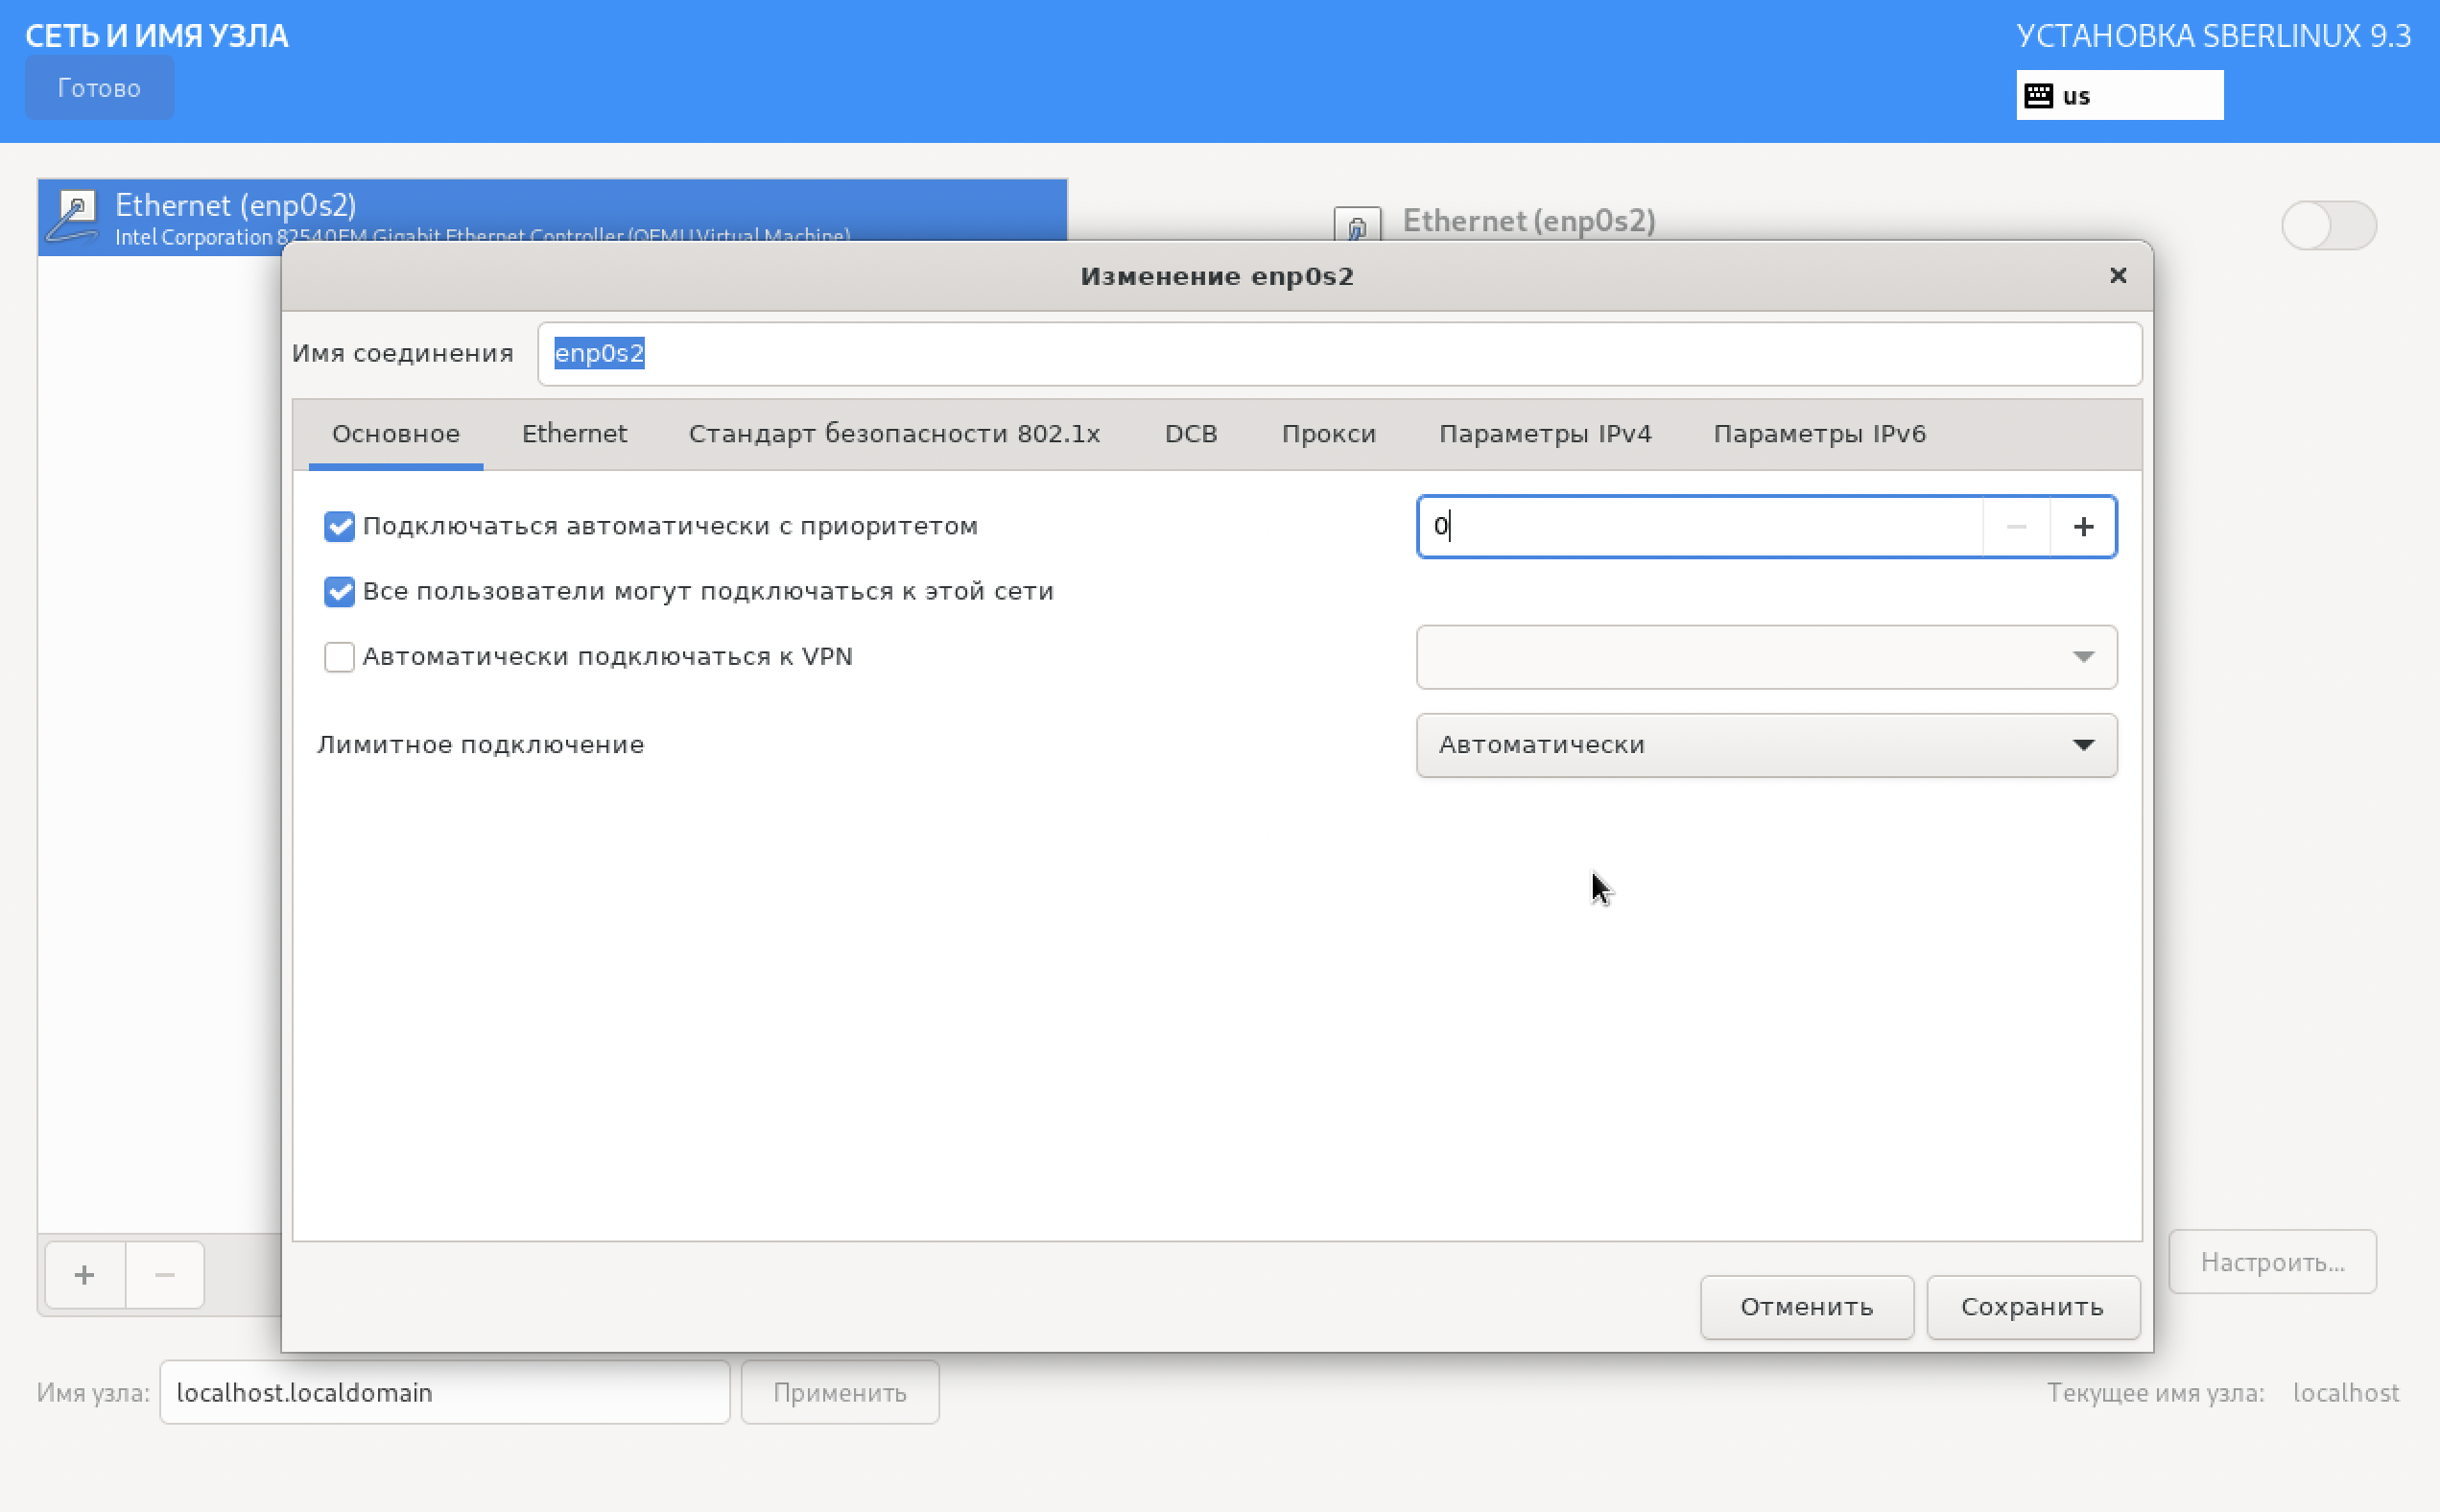Click the Ethernet adapter icon in list

pos(75,216)
